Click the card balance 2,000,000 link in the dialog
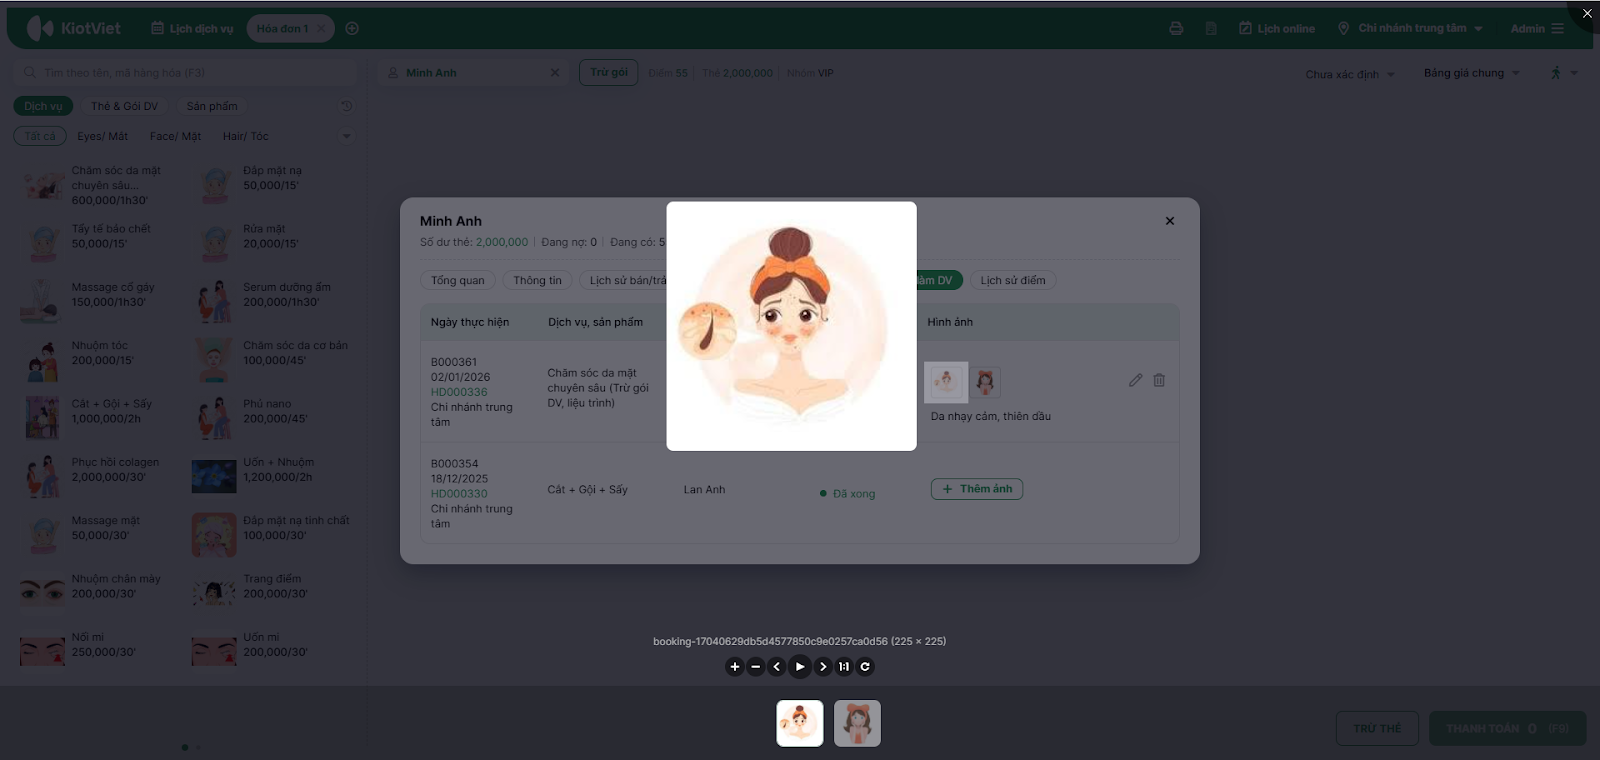The image size is (1600, 760). [x=502, y=242]
